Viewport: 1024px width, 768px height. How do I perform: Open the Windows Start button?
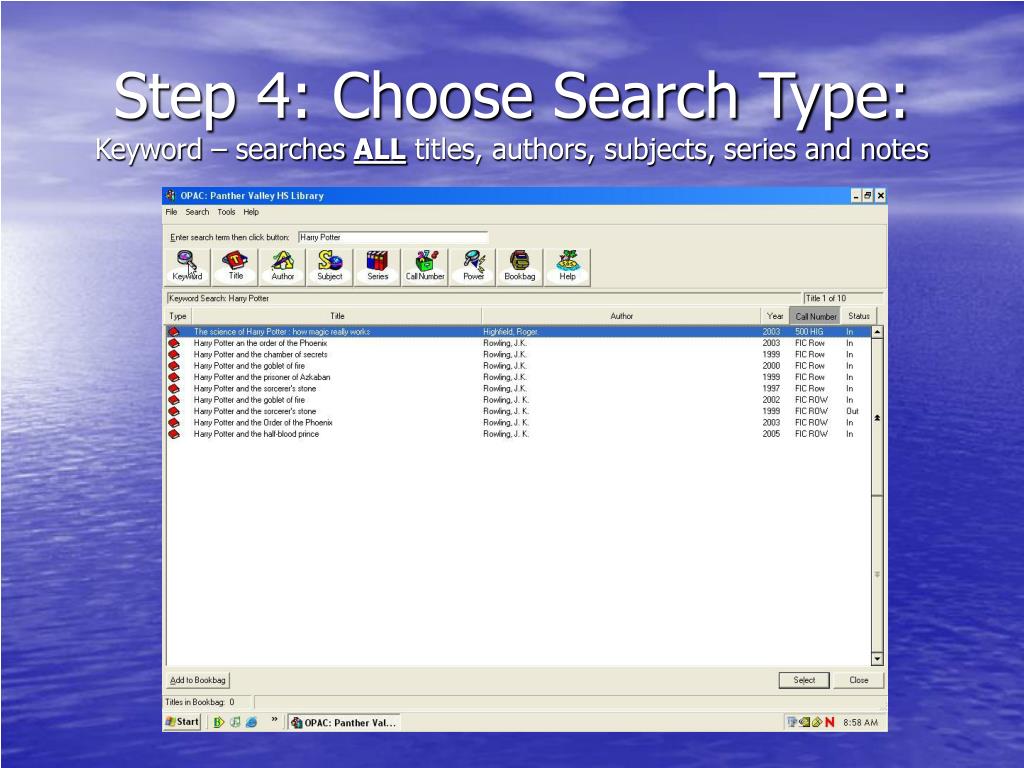[x=182, y=722]
